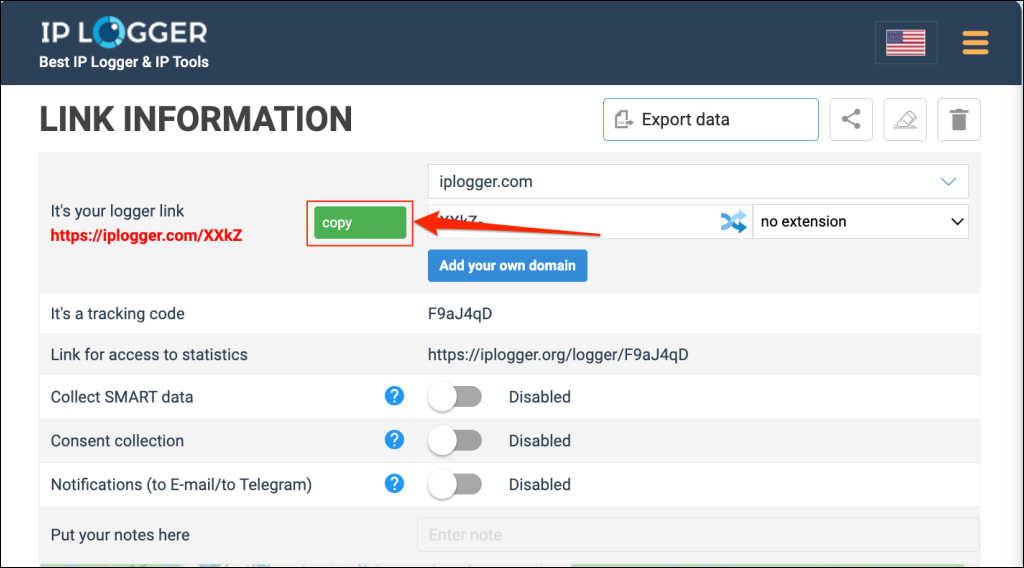The height and width of the screenshot is (568, 1024).
Task: Click the share icon button
Action: (851, 120)
